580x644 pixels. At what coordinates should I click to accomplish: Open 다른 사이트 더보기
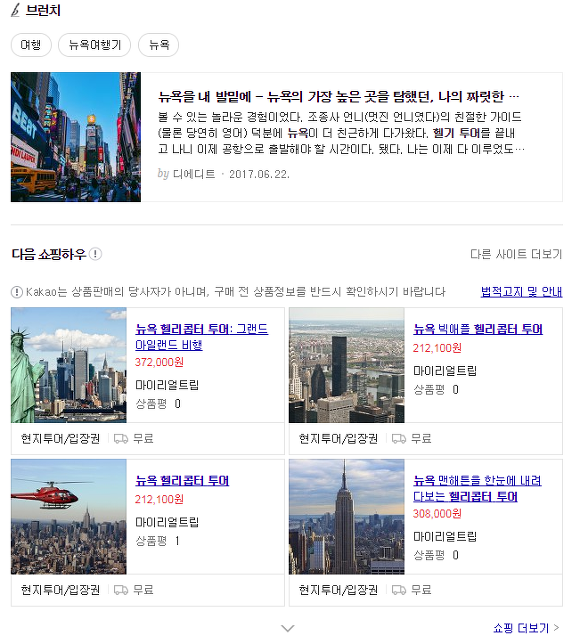pos(516,254)
